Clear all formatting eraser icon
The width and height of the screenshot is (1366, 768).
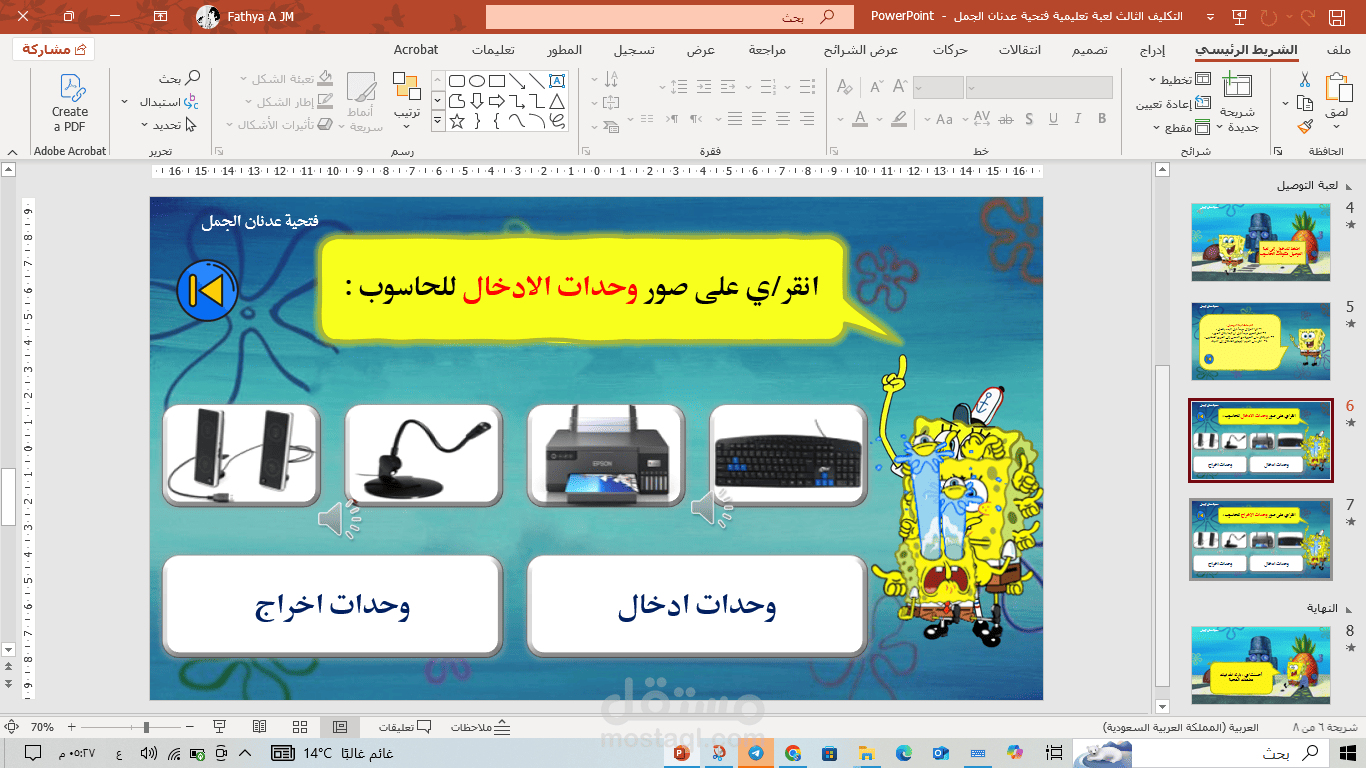click(843, 87)
